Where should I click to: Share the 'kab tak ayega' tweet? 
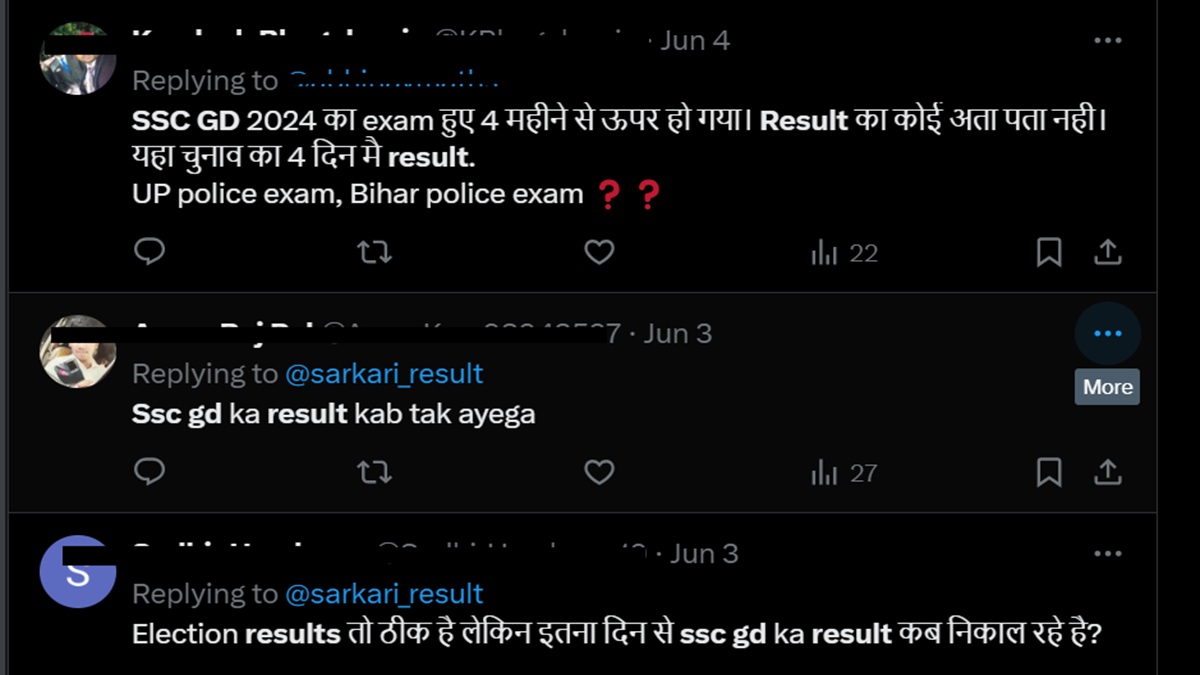pyautogui.click(x=1107, y=472)
